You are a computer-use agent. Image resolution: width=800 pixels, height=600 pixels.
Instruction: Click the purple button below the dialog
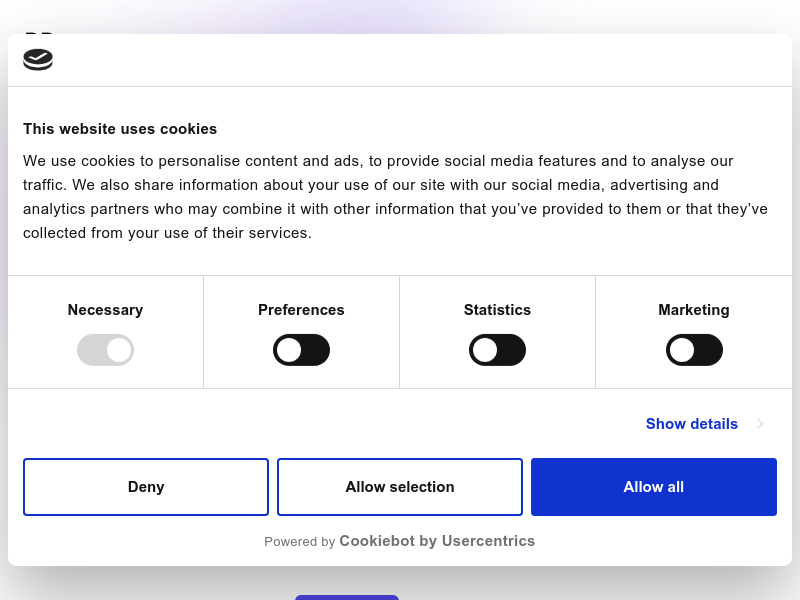[x=347, y=597]
